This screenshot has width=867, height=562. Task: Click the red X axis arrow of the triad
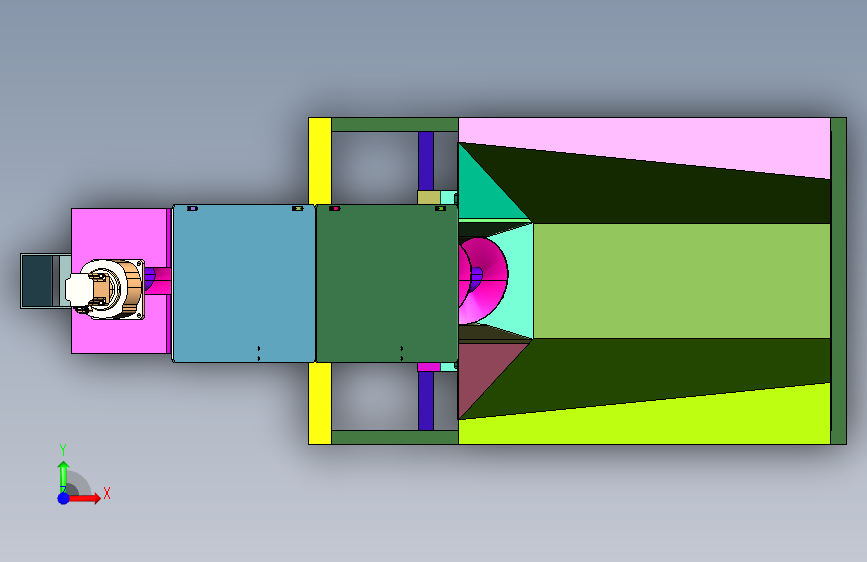tap(84, 498)
